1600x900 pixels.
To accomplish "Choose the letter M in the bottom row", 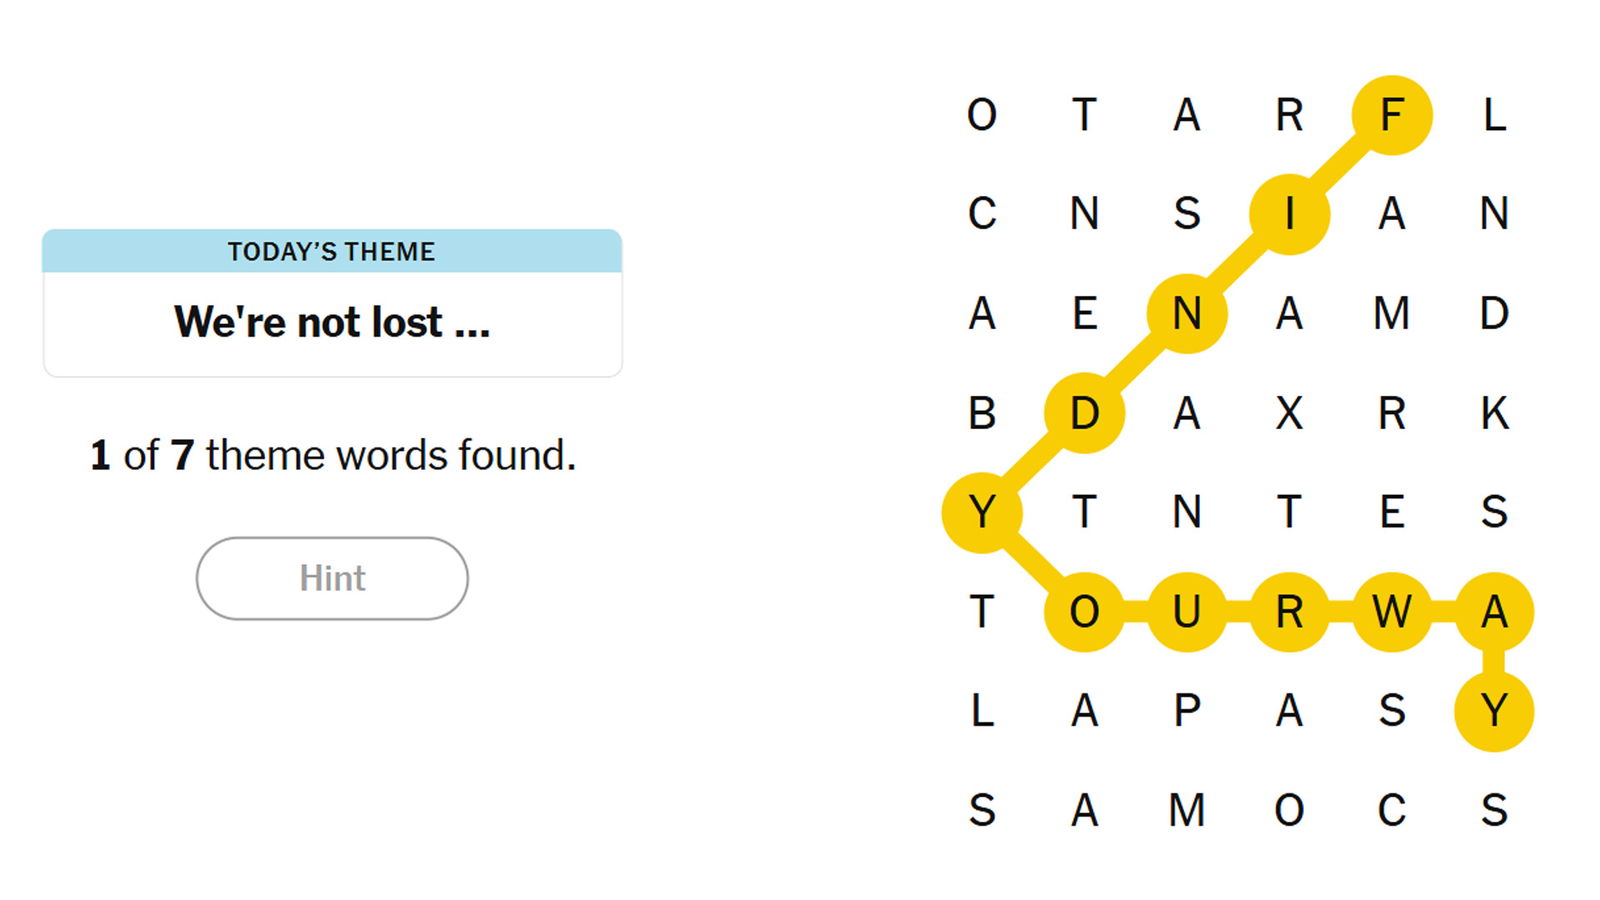I will click(x=1187, y=810).
